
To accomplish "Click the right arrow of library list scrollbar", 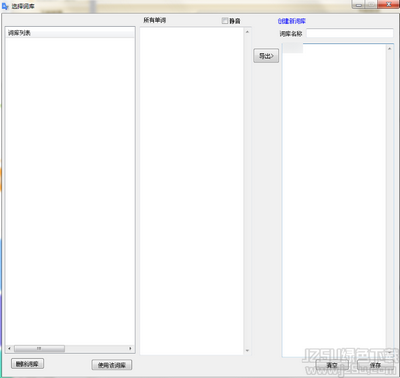I will point(130,349).
